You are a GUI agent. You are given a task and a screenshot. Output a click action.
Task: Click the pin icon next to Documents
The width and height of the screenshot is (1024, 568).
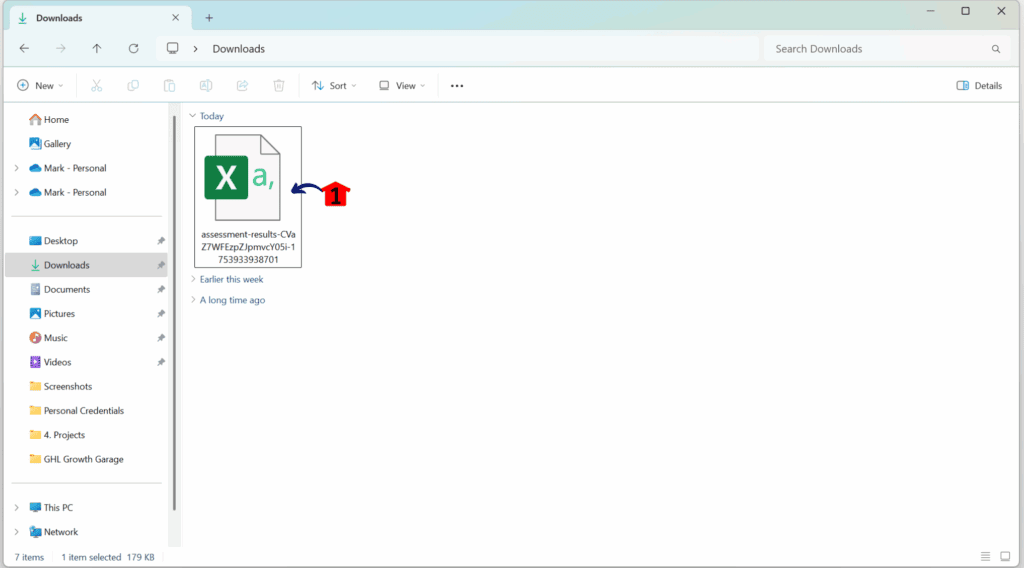click(x=161, y=289)
